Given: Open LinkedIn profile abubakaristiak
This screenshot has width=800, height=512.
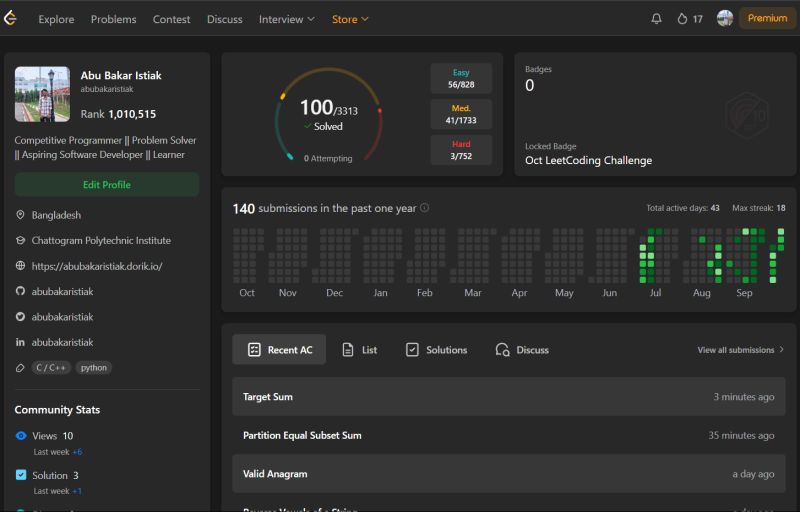Looking at the screenshot, I should pyautogui.click(x=62, y=342).
